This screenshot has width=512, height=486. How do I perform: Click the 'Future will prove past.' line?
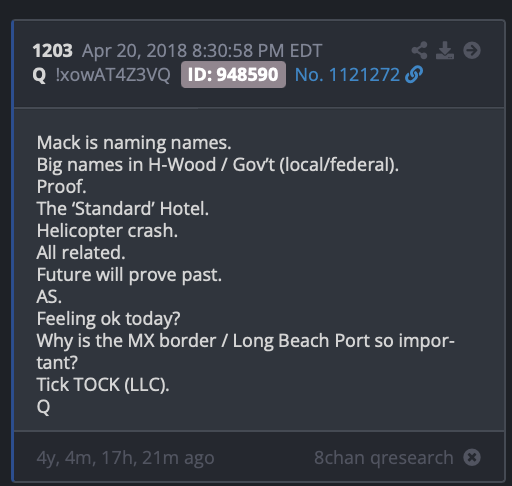129,275
